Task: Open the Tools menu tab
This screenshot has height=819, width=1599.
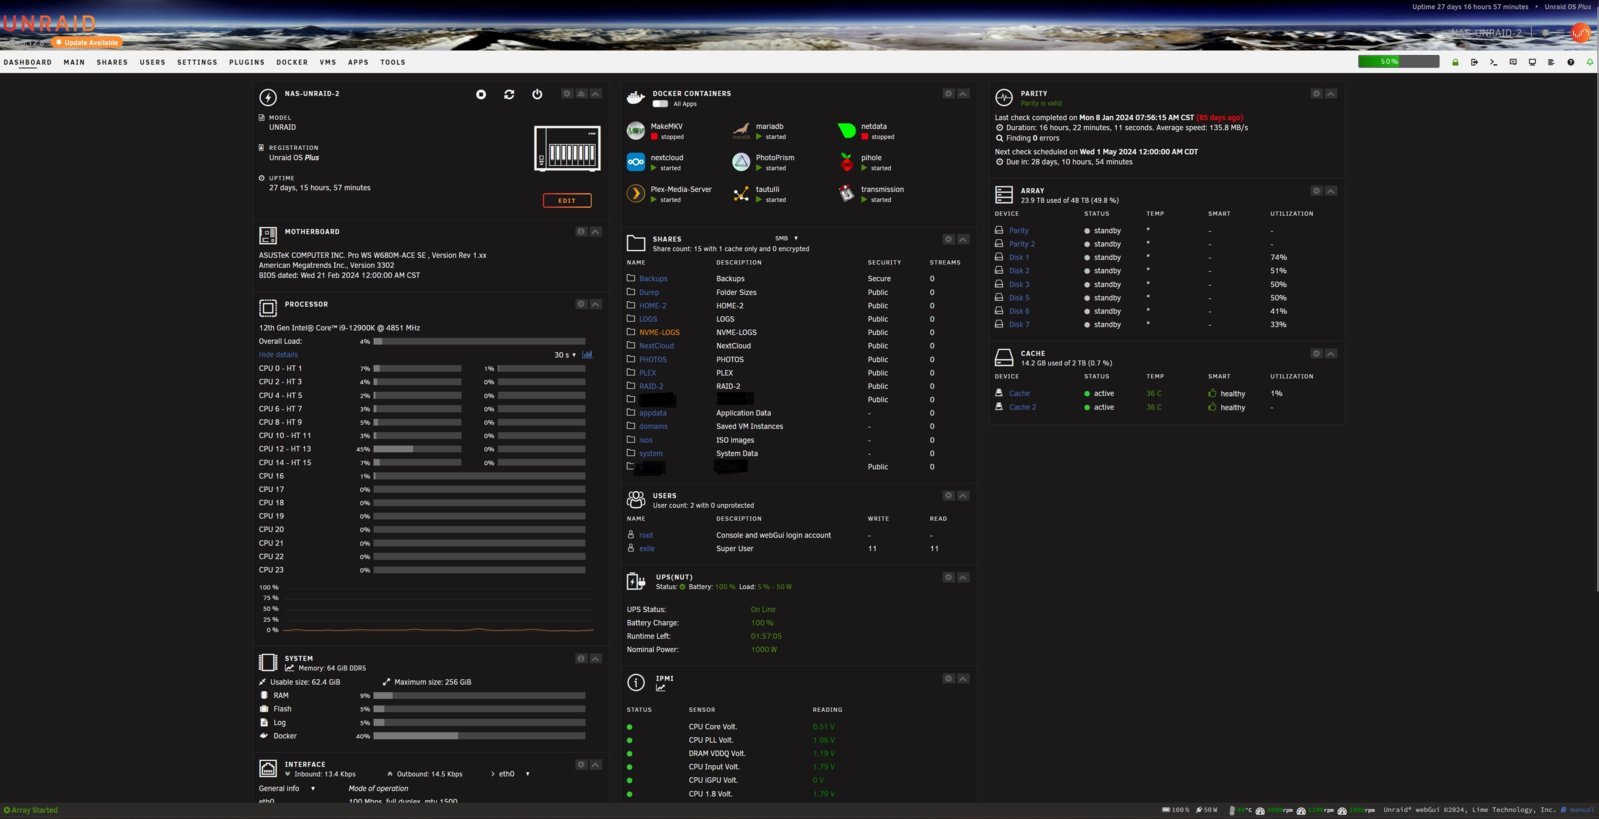Action: click(393, 62)
